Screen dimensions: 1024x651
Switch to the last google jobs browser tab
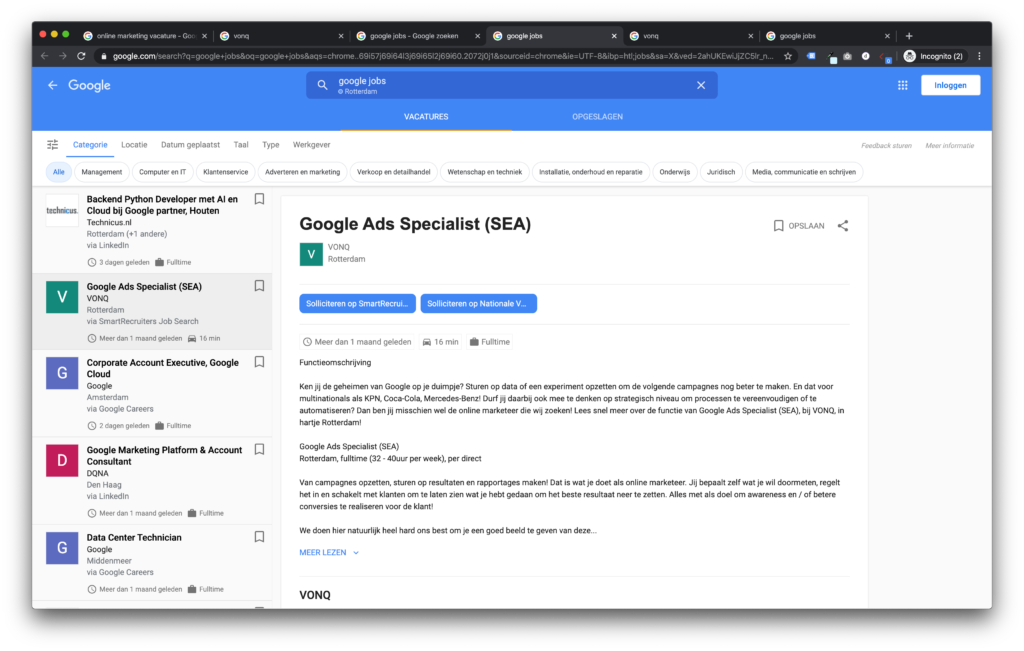(829, 36)
